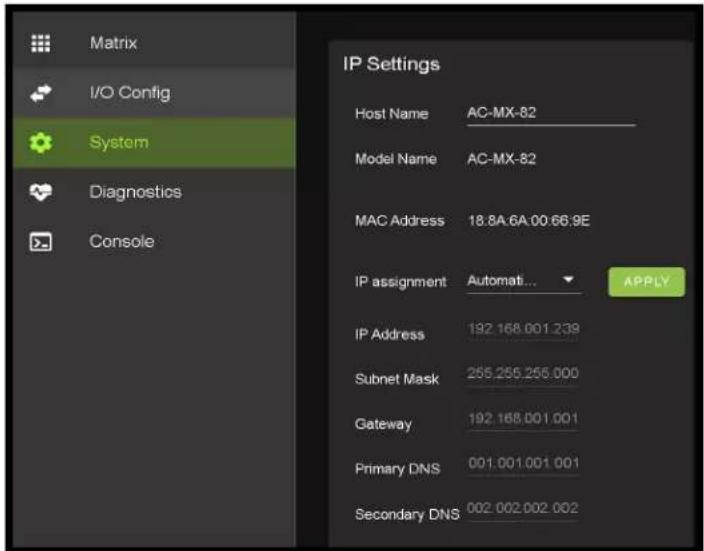Screen dimensions: 704x551
Task: Click the Subnet Mask label
Action: click(x=397, y=379)
